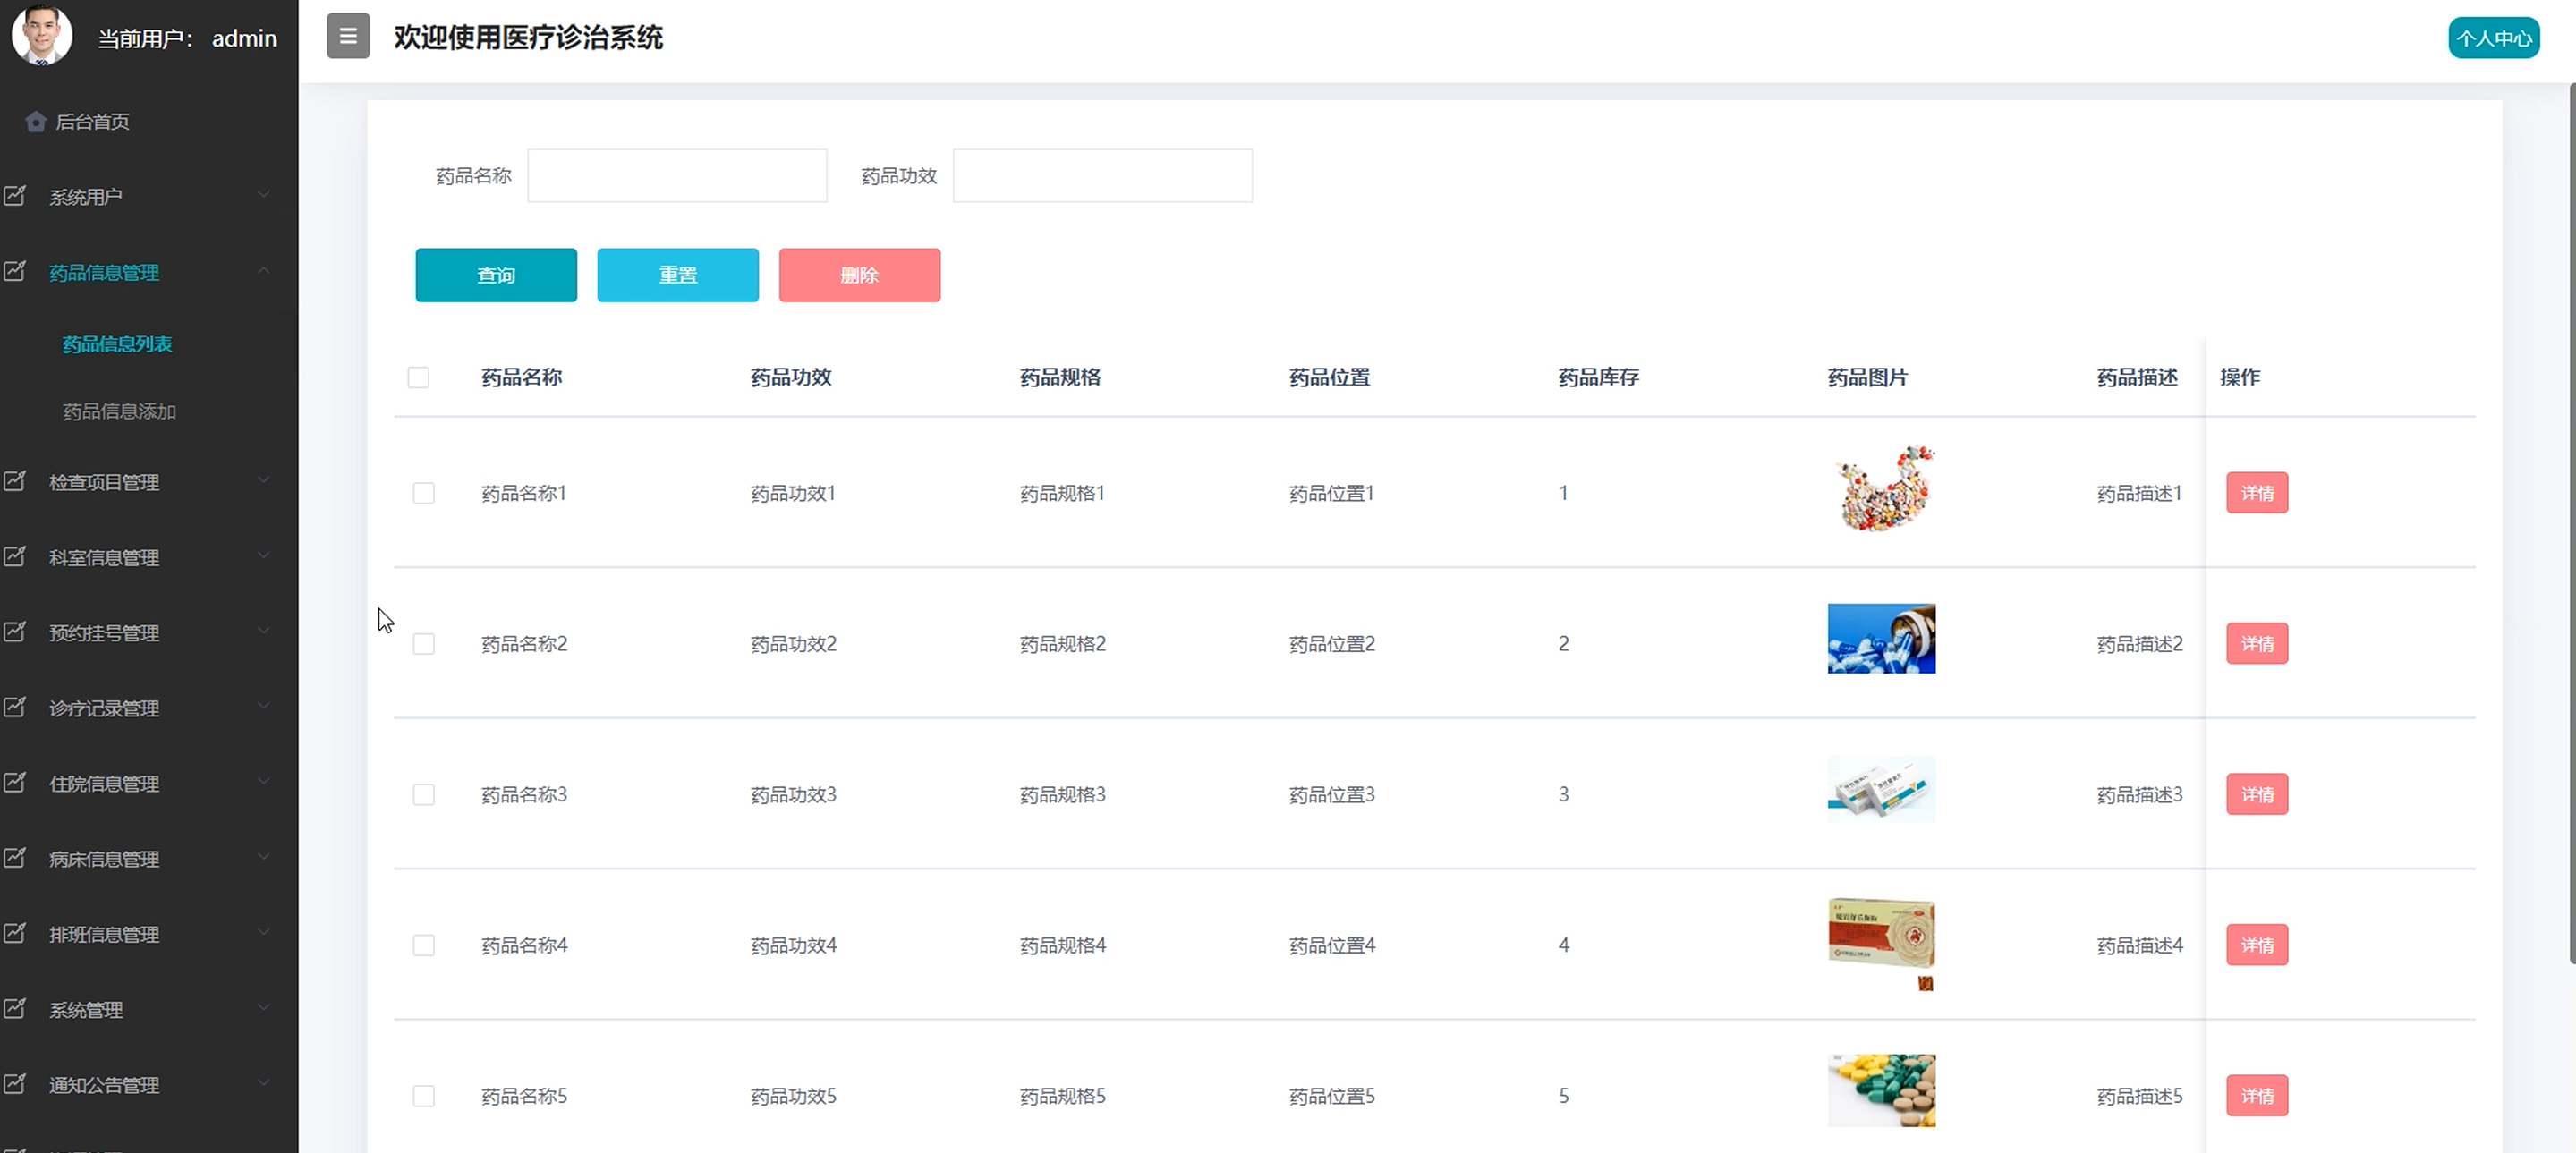This screenshot has width=2576, height=1153.
Task: Check the checkbox for row 药品名称1
Action: coord(423,493)
